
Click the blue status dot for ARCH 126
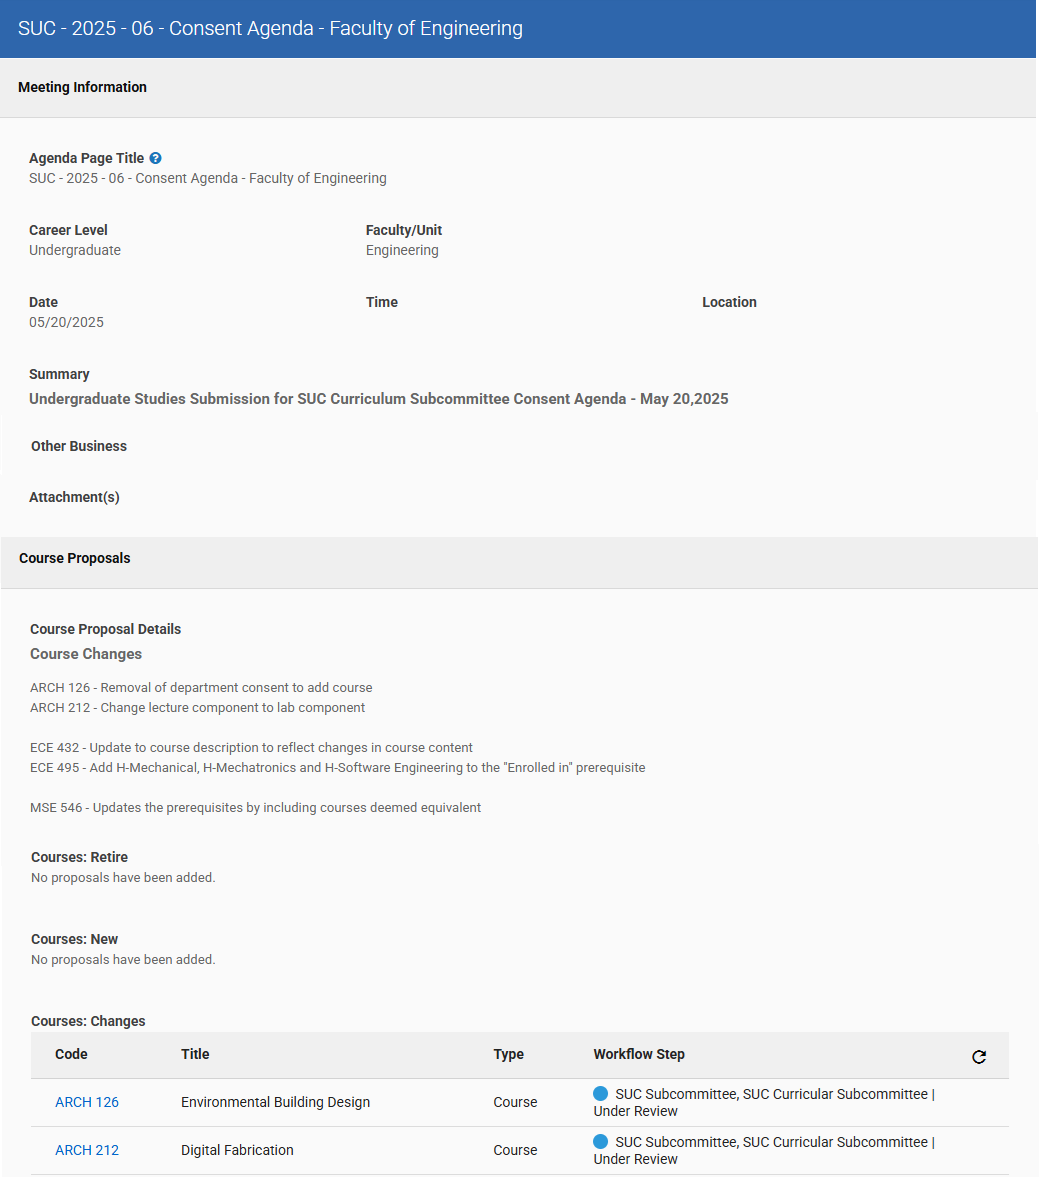click(x=601, y=1094)
